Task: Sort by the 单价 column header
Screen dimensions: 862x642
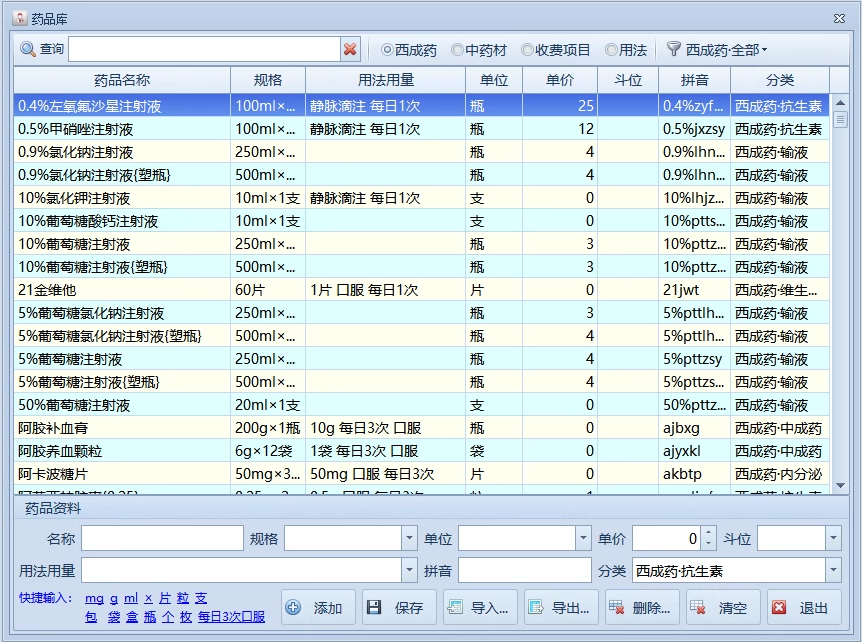Action: tap(560, 80)
